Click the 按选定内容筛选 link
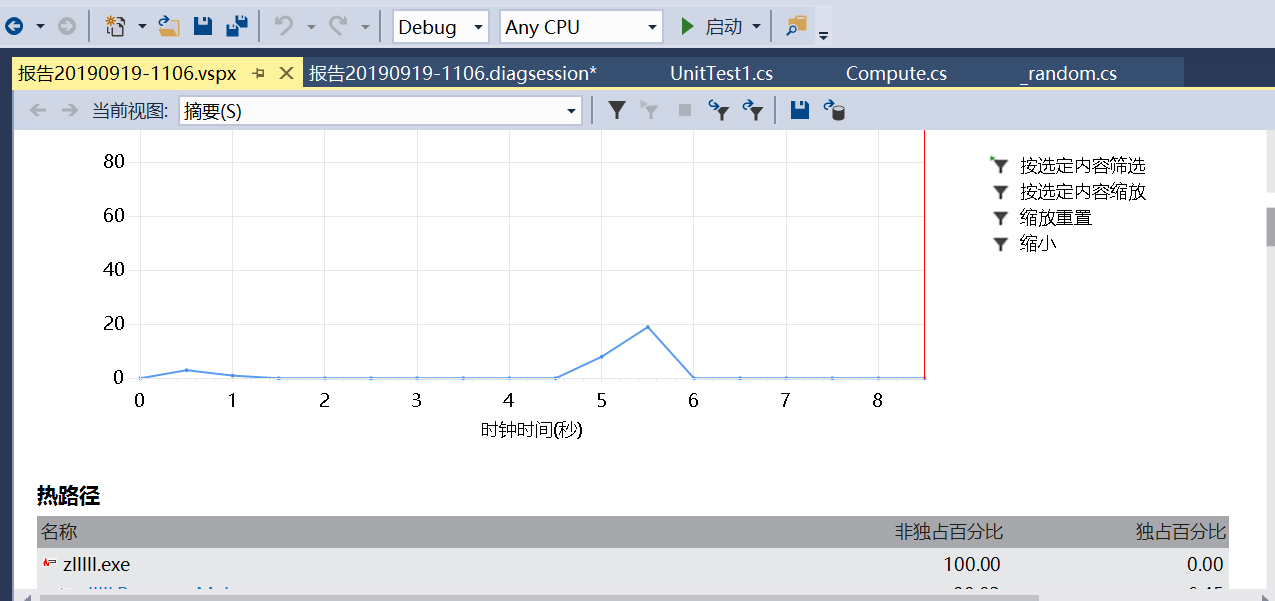Viewport: 1275px width, 601px height. point(1082,166)
